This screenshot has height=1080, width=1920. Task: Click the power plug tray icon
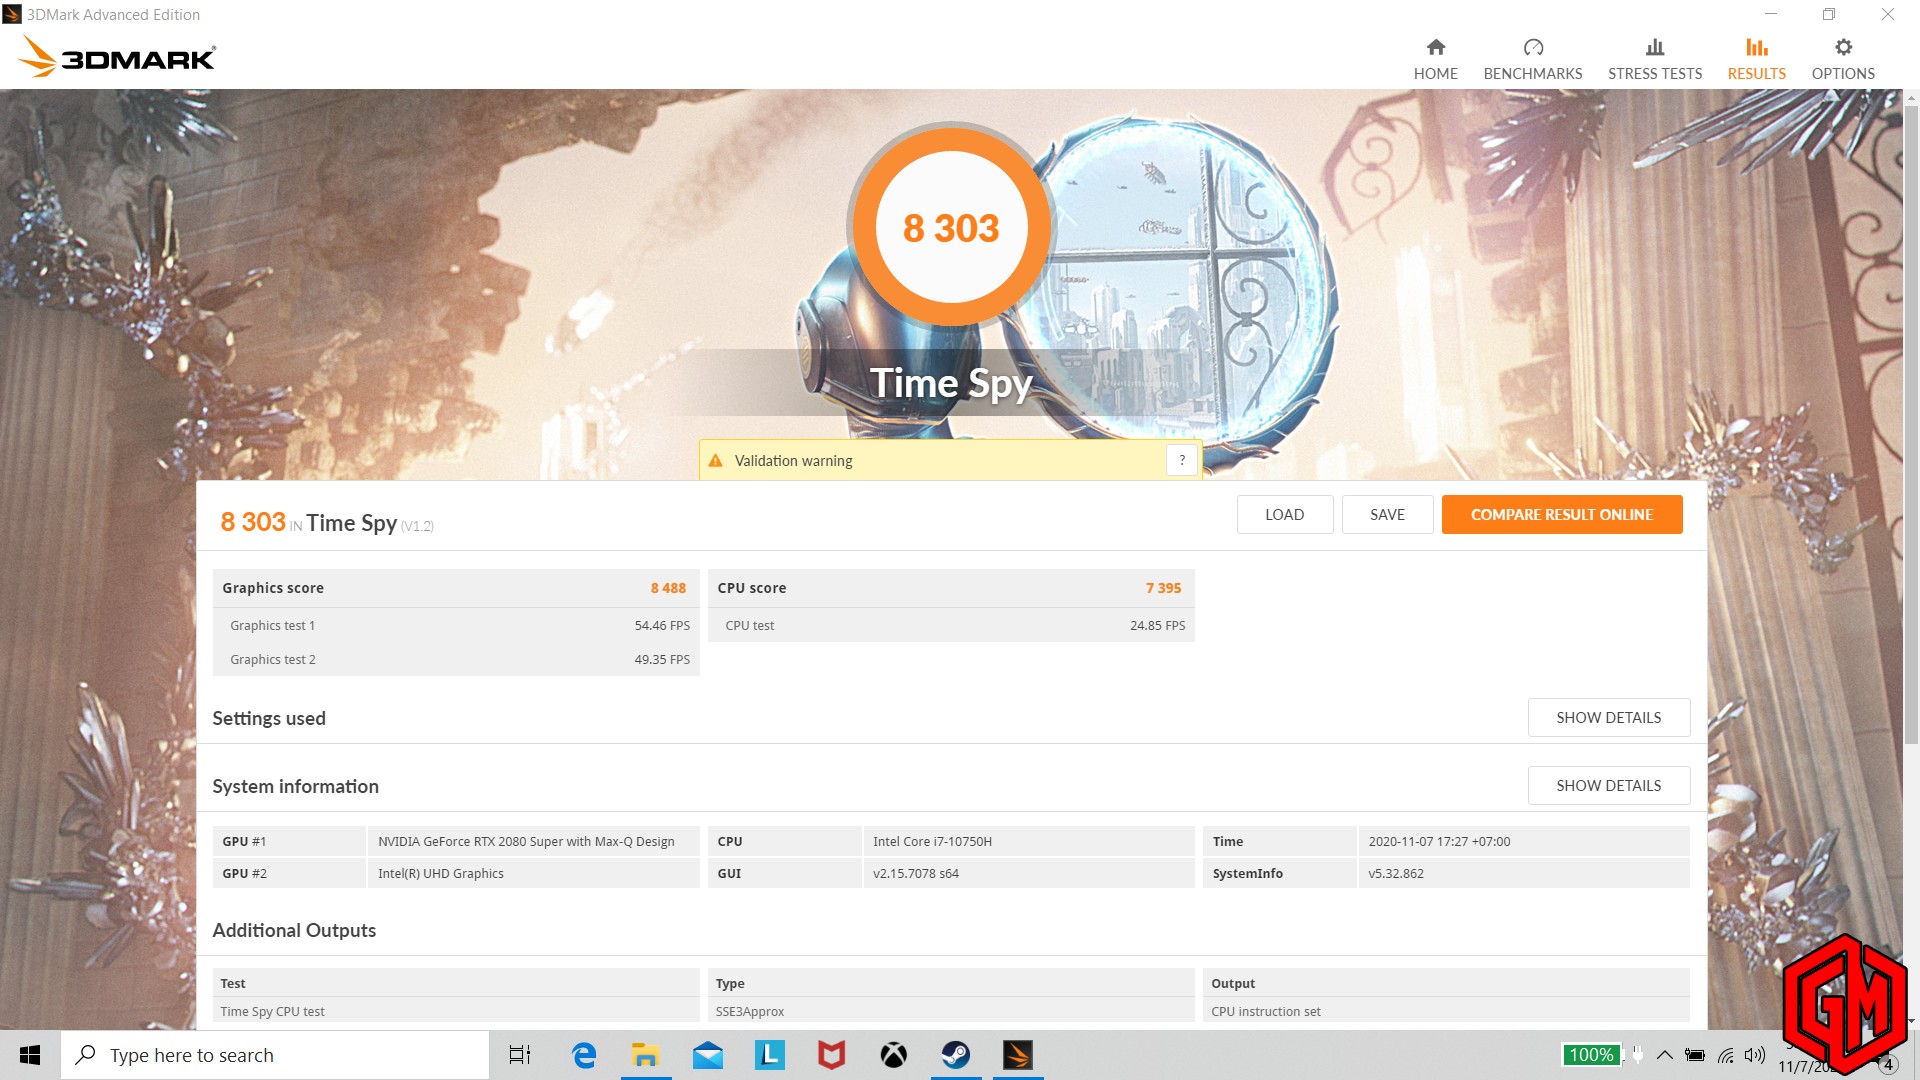point(1637,1054)
